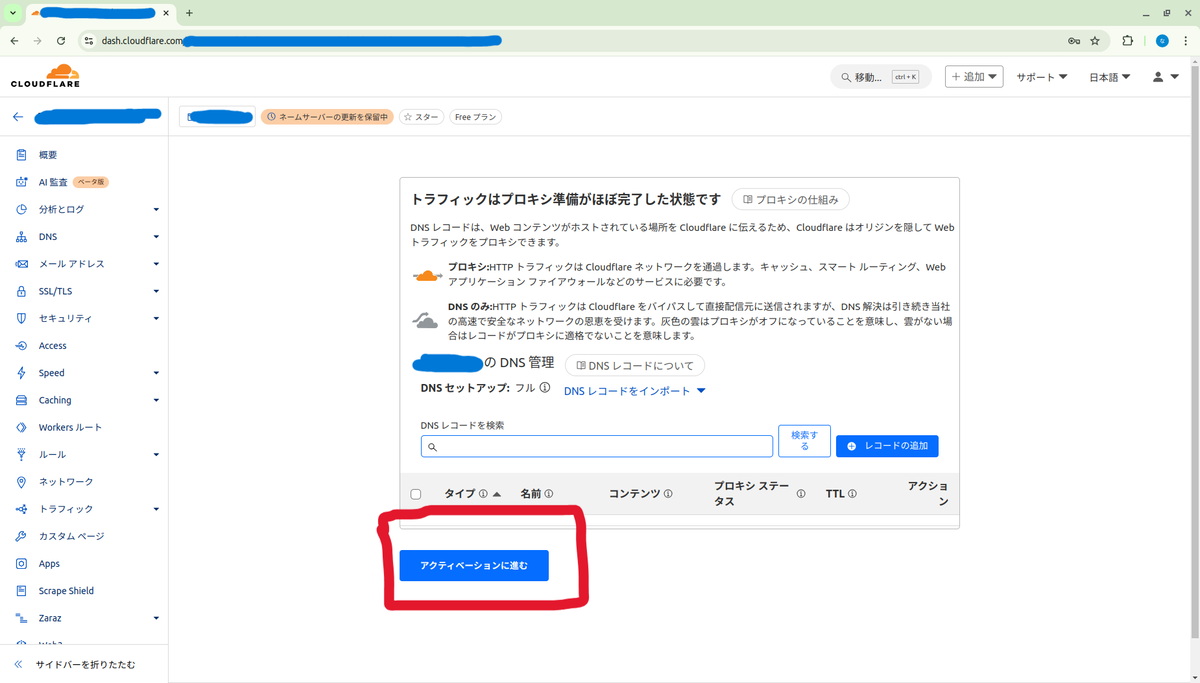
Task: Click レコードの追加 button
Action: click(x=887, y=446)
